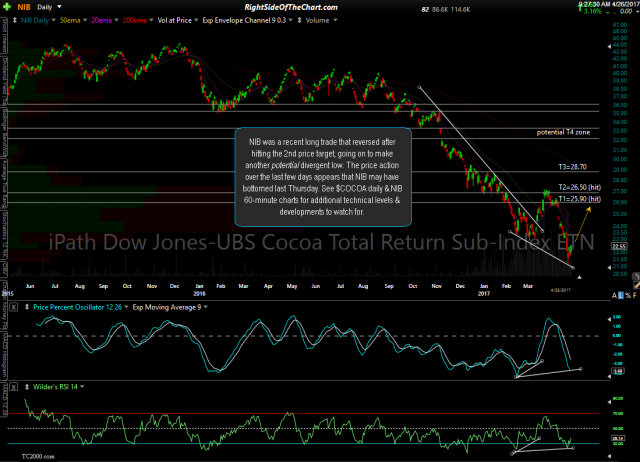Click the Price Percent Oscillator 12 26 label
Image resolution: width=640 pixels, height=462 pixels.
click(x=78, y=307)
